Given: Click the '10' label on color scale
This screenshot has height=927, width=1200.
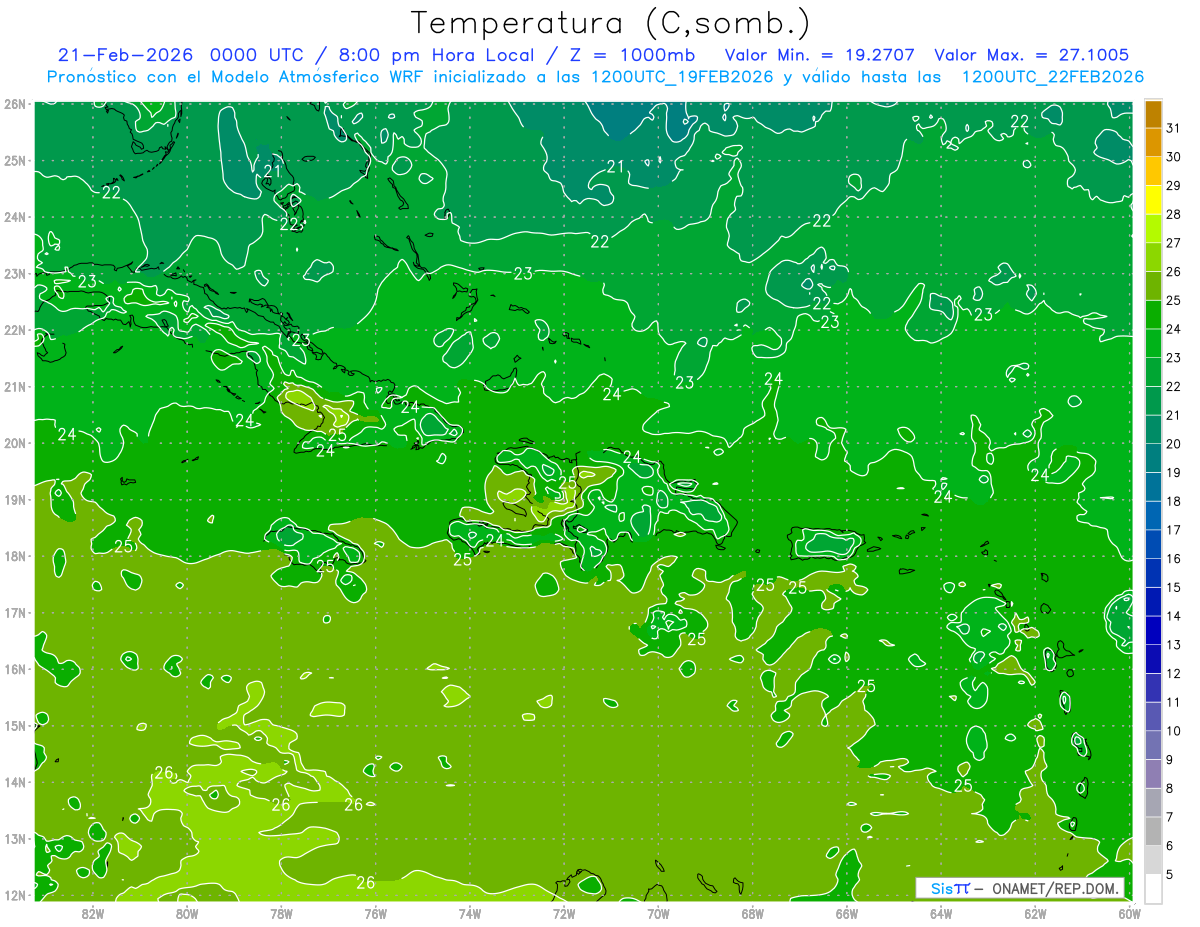Looking at the screenshot, I should (1174, 731).
